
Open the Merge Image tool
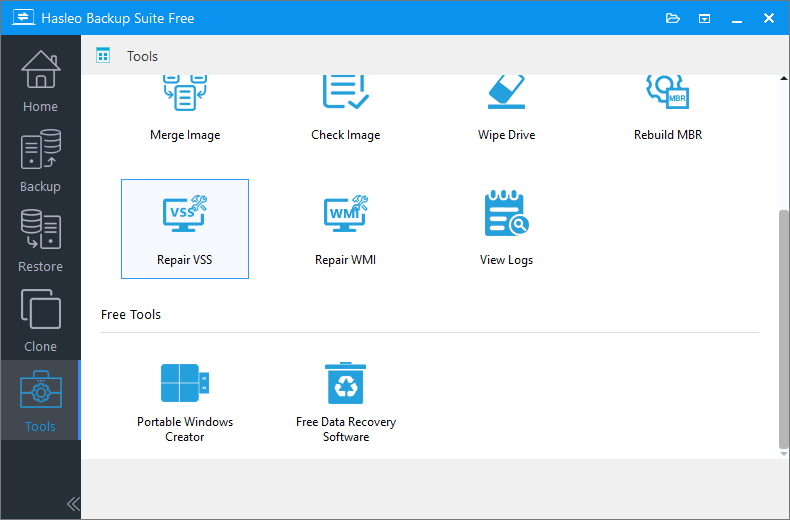click(185, 108)
